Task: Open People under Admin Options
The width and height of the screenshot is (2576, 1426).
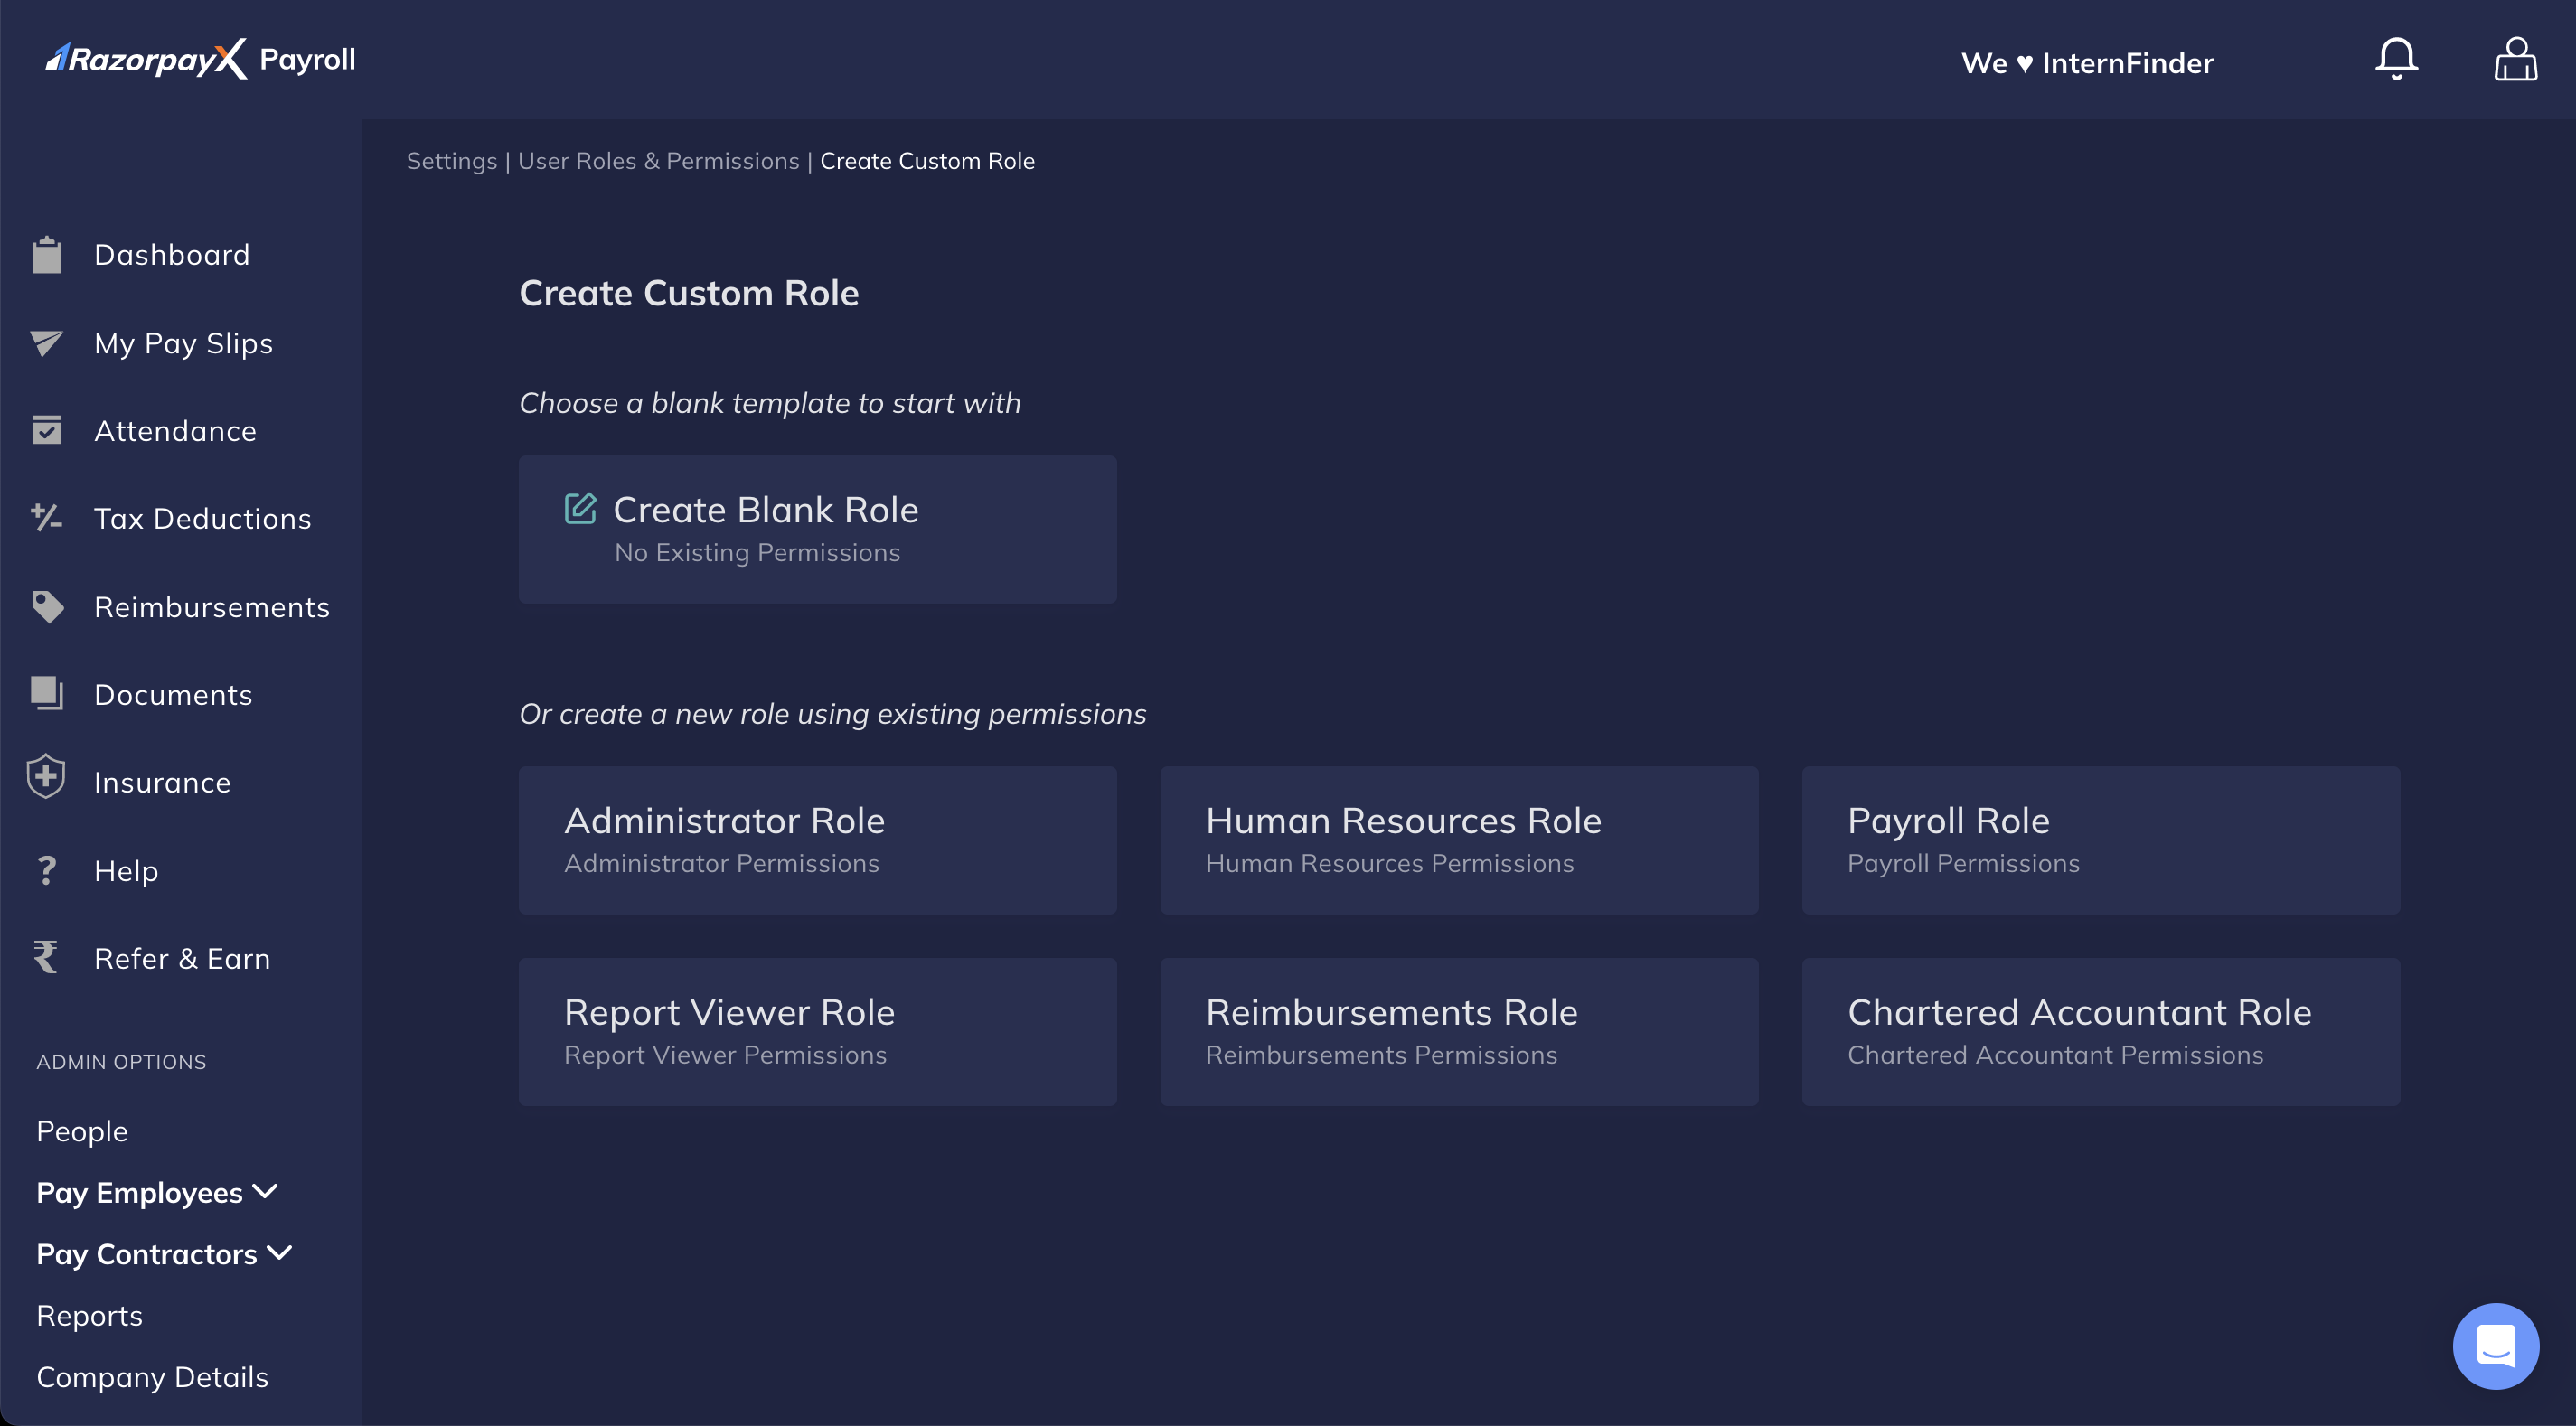Action: click(x=82, y=1131)
